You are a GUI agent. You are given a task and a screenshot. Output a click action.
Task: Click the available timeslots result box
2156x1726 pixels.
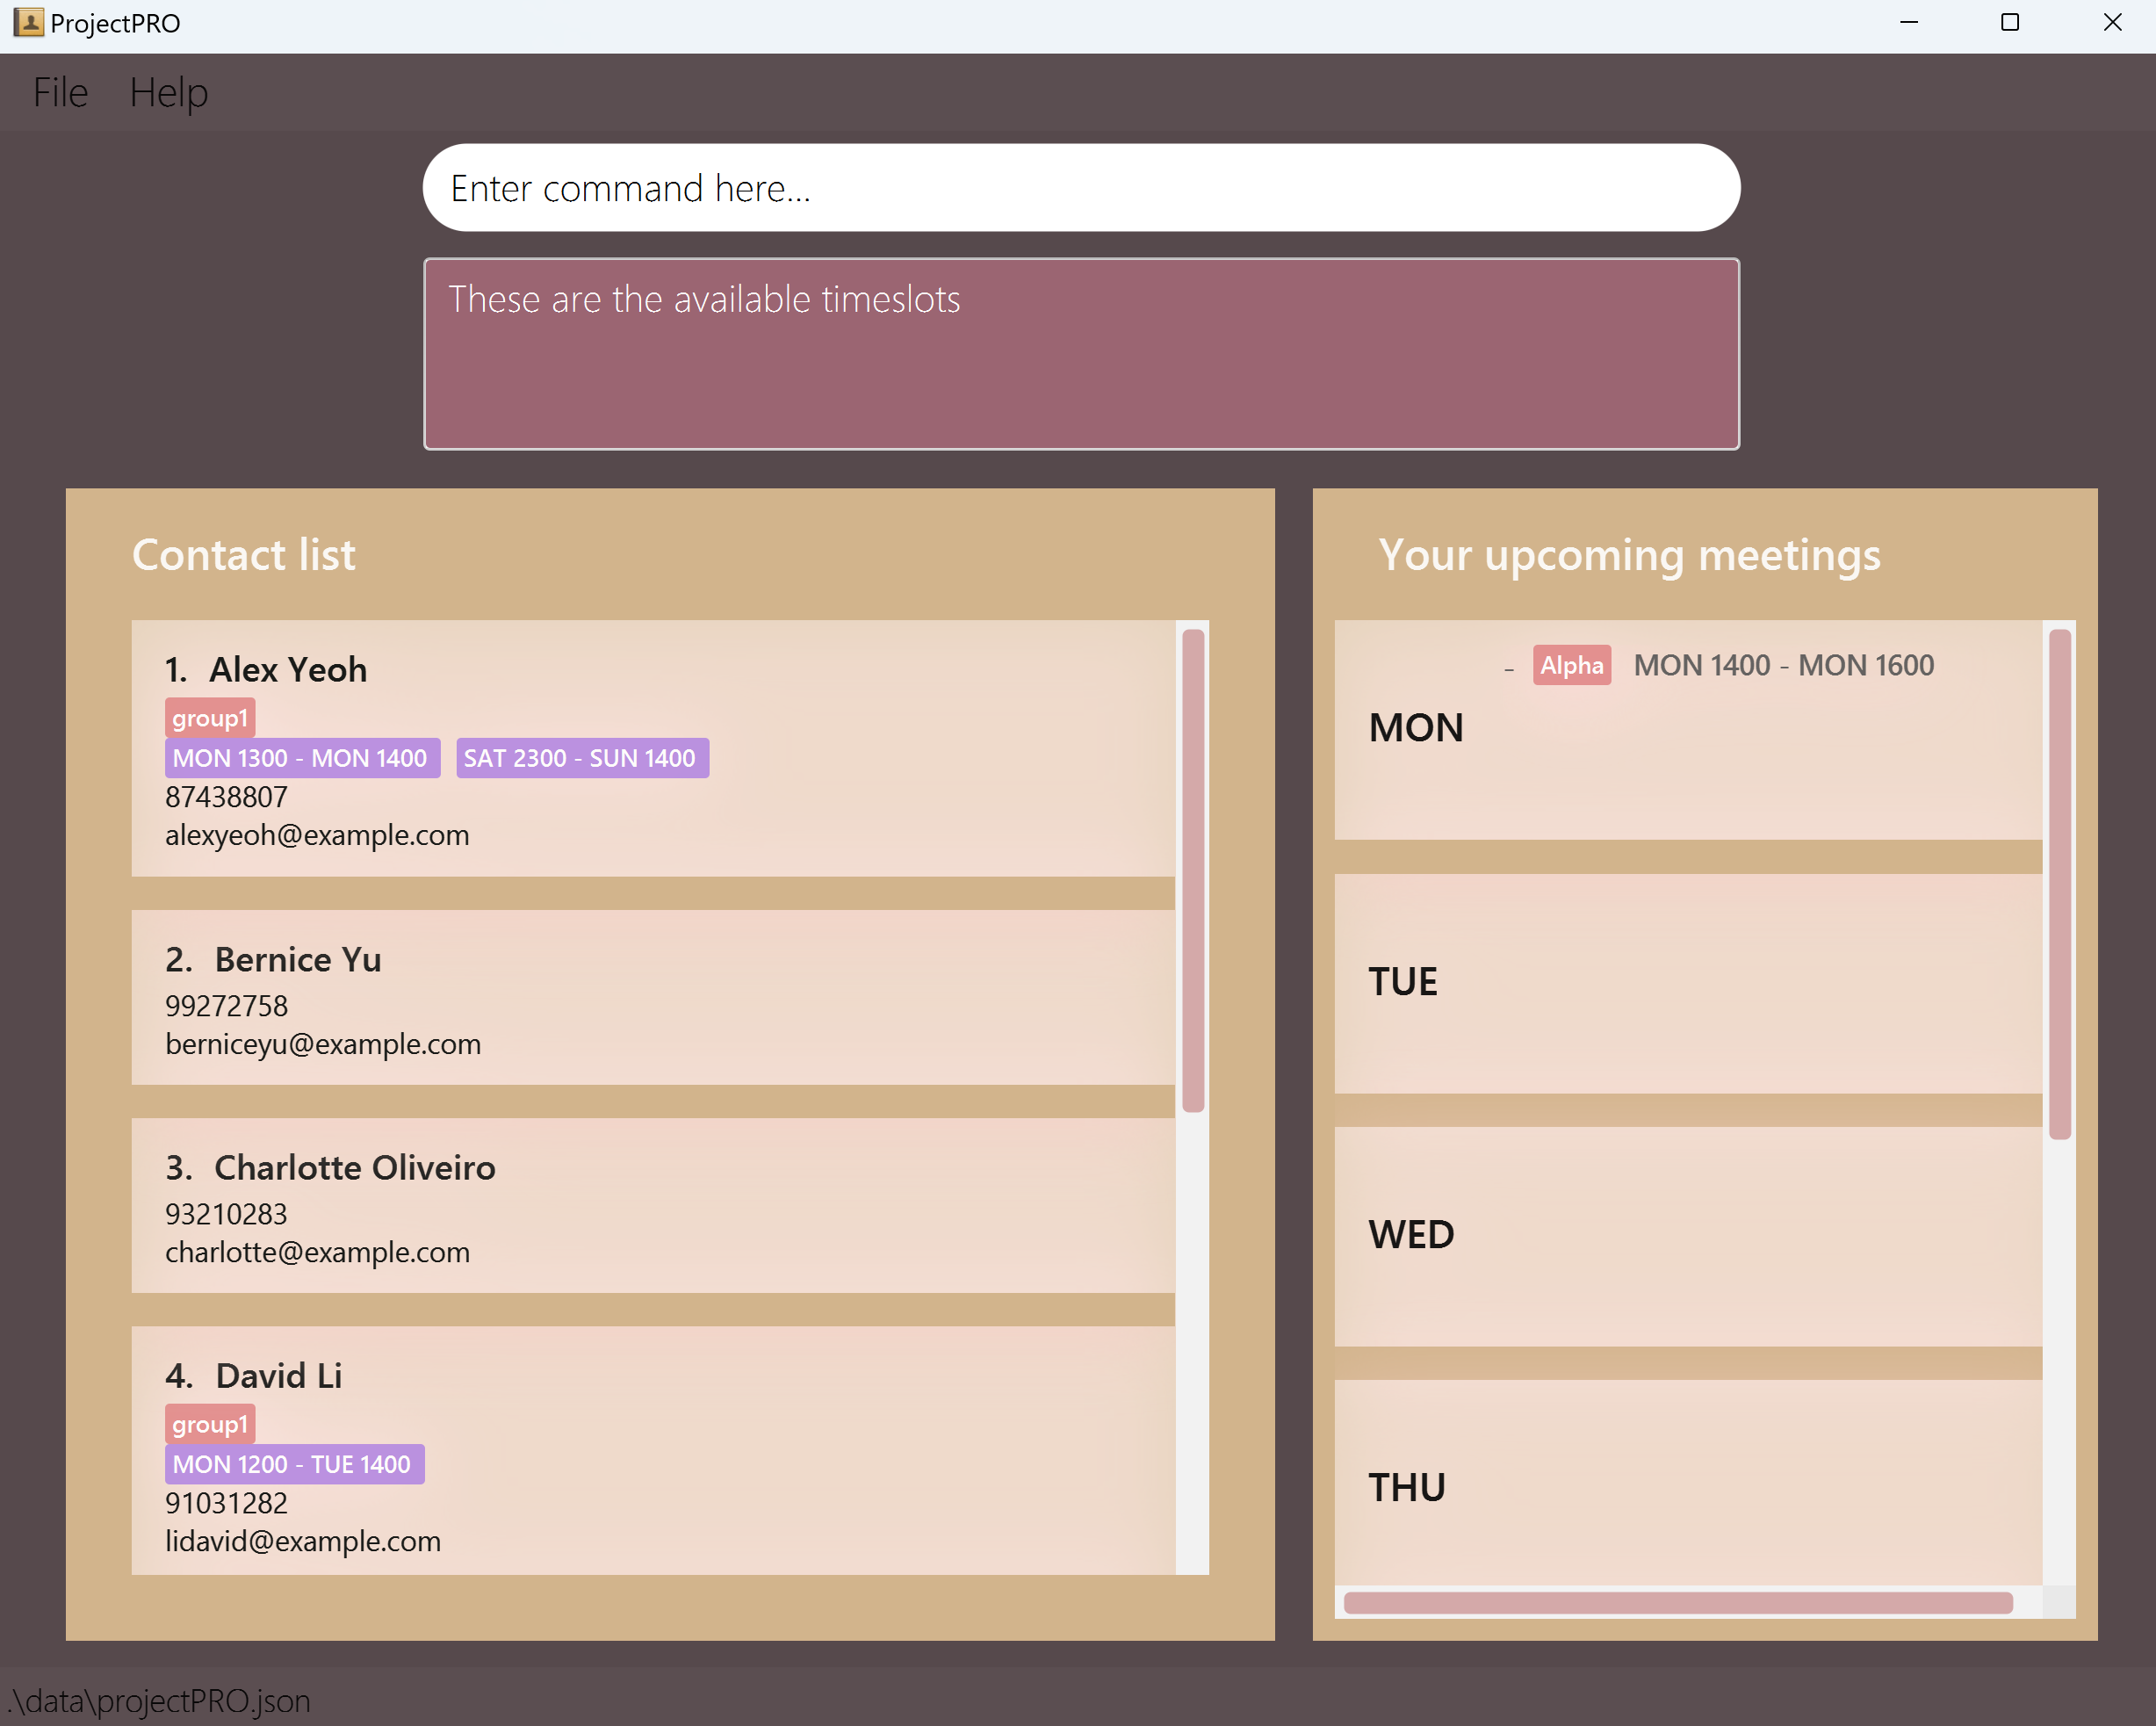coord(1080,354)
